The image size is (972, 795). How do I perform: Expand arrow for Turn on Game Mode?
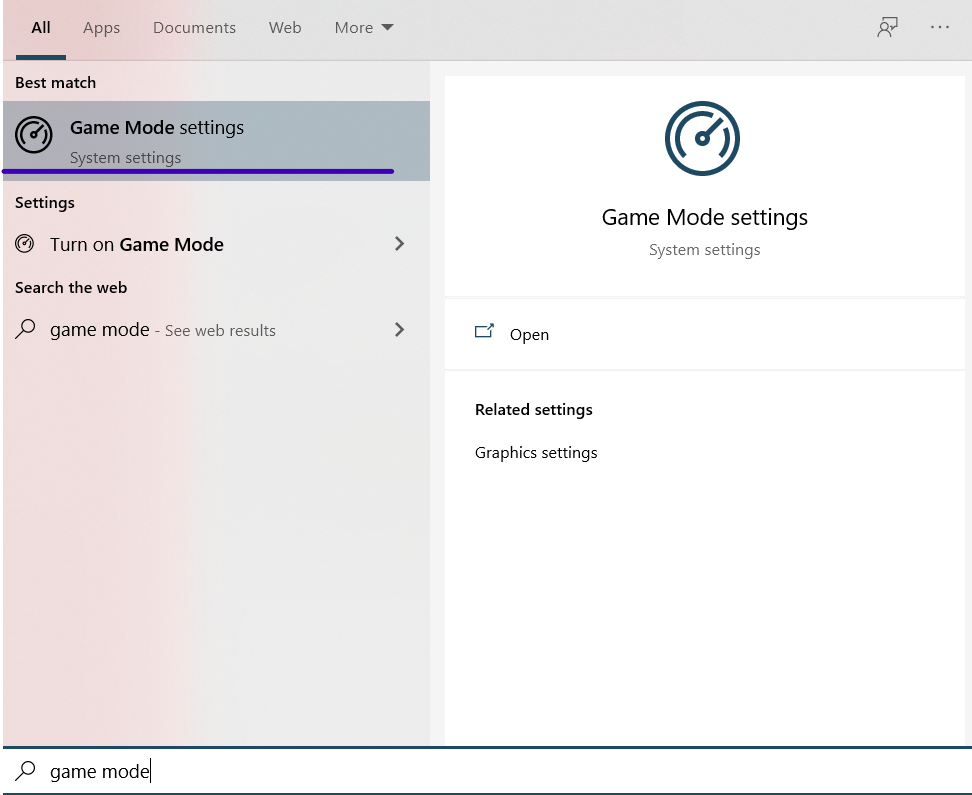(399, 244)
